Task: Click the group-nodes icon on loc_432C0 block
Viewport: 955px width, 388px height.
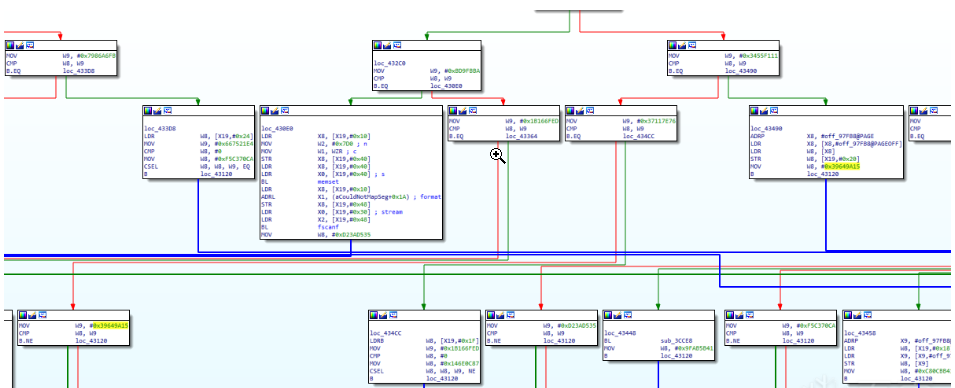Action: click(397, 45)
